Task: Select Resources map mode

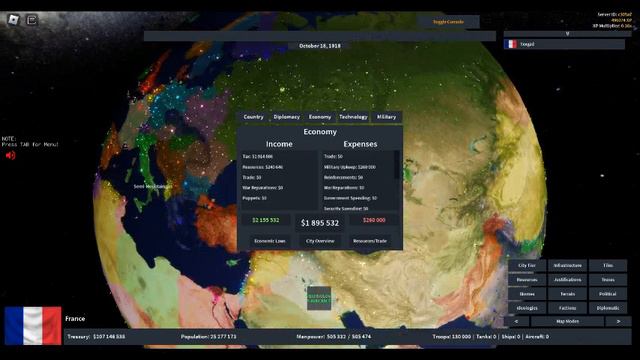Action: pos(527,280)
